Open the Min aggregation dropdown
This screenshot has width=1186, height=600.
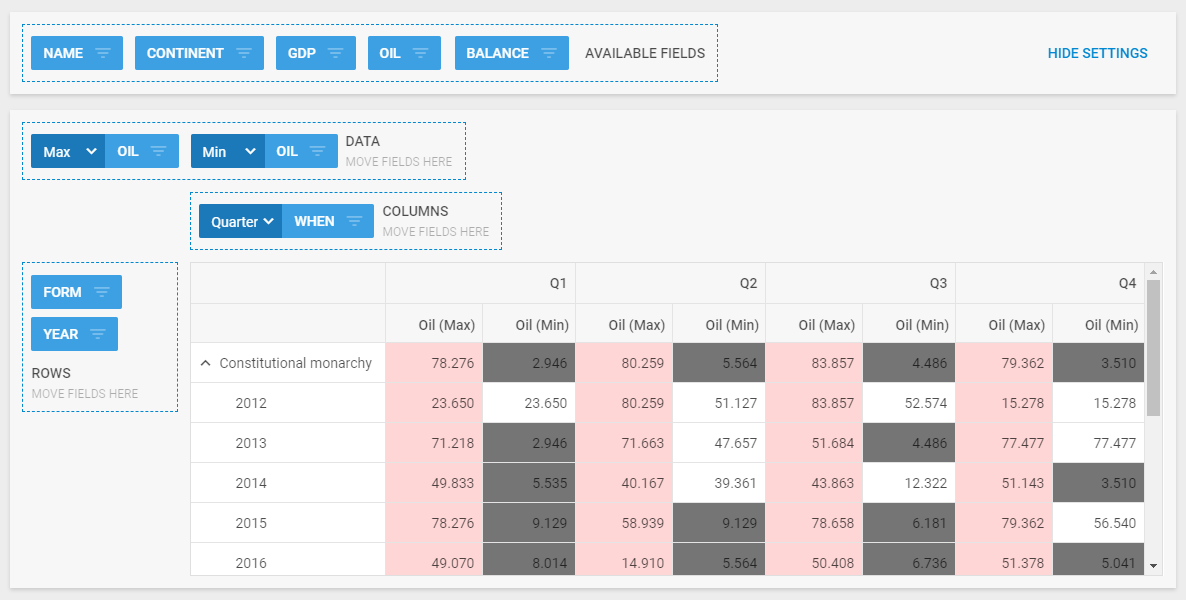[x=228, y=151]
